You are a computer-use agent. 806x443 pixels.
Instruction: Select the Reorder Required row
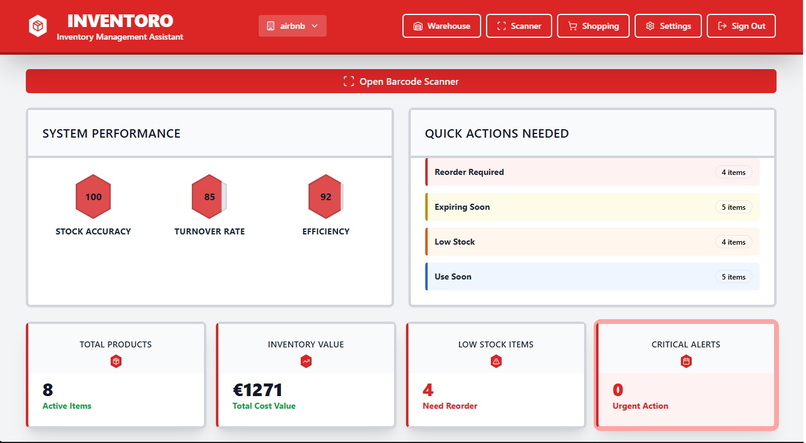tap(592, 172)
